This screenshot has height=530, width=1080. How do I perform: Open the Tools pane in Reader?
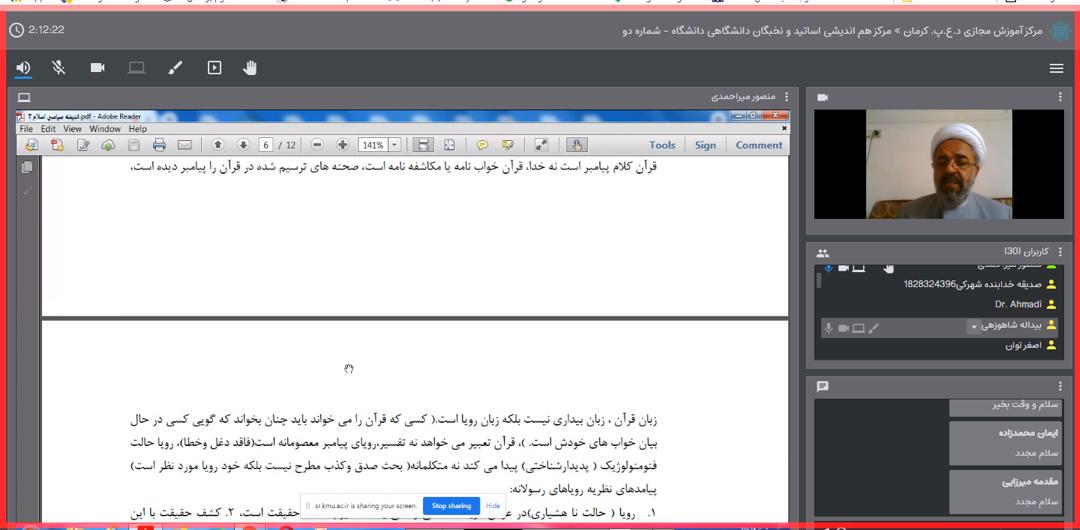[x=662, y=145]
